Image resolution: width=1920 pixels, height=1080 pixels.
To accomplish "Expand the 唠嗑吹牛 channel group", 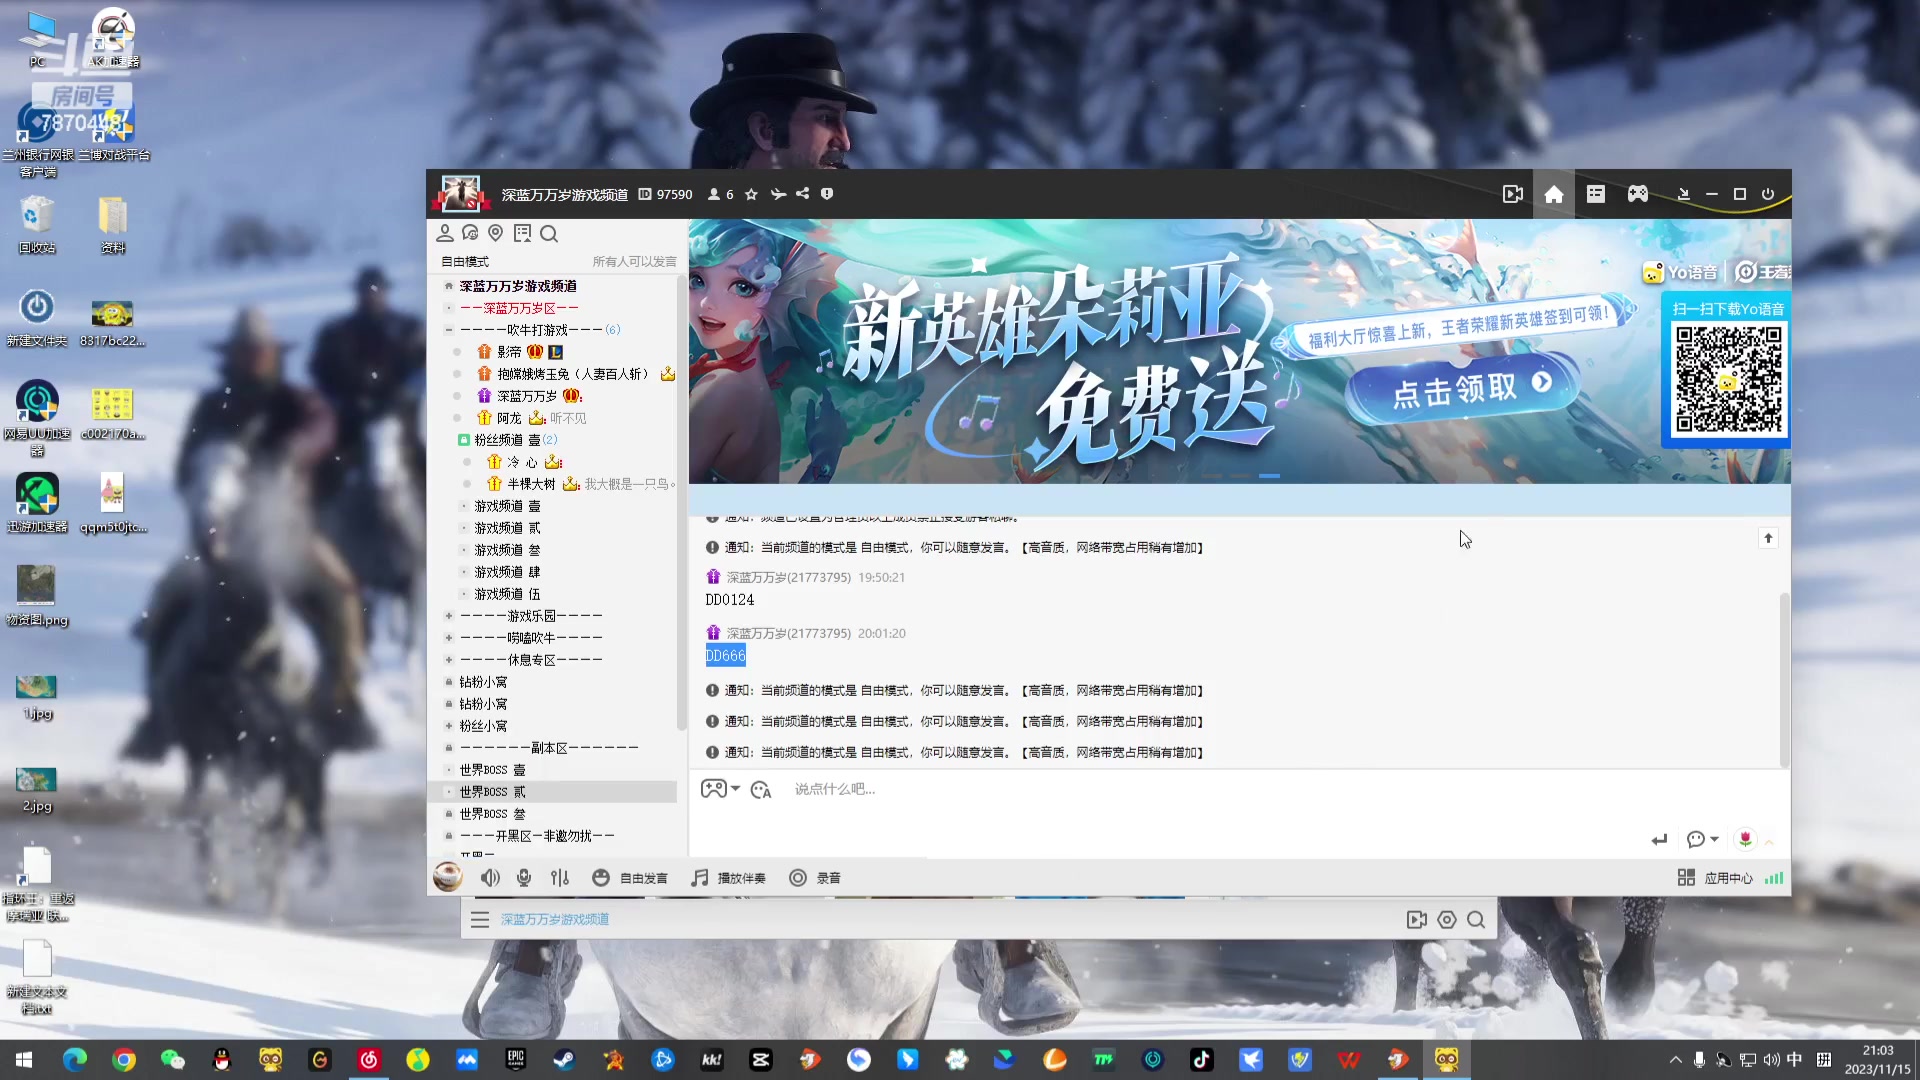I will pos(449,638).
